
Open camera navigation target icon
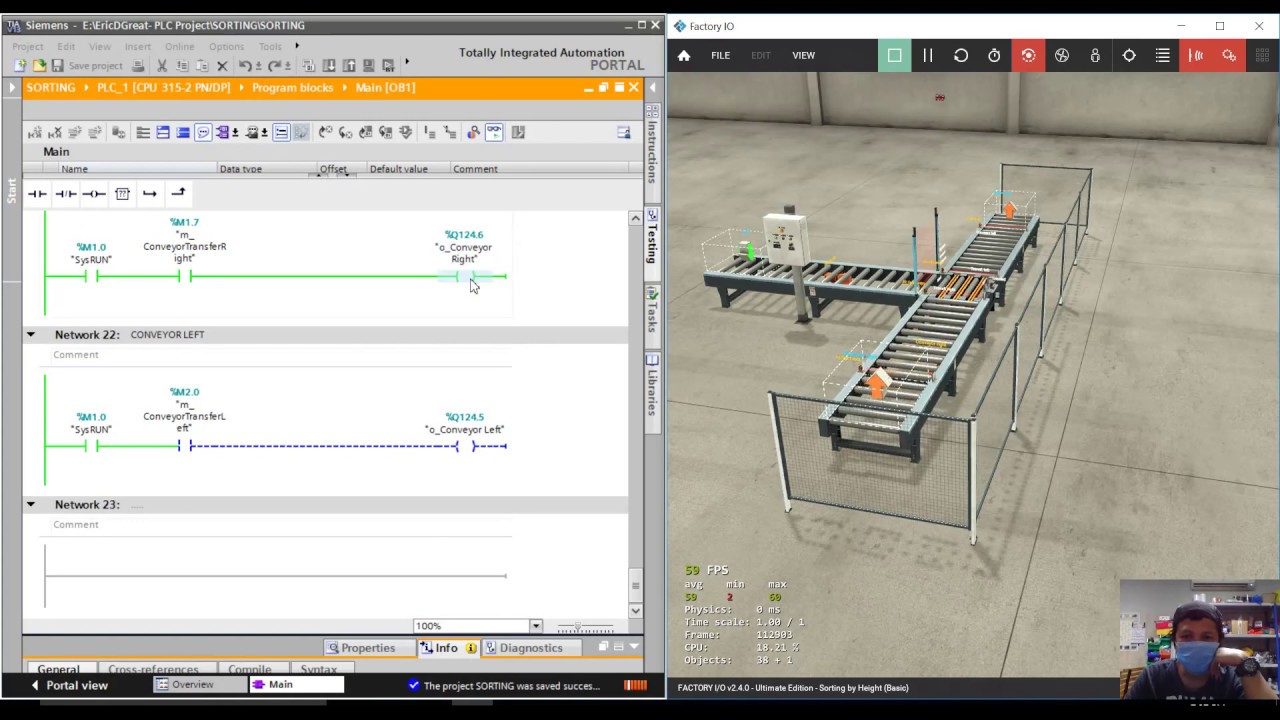(x=1129, y=55)
